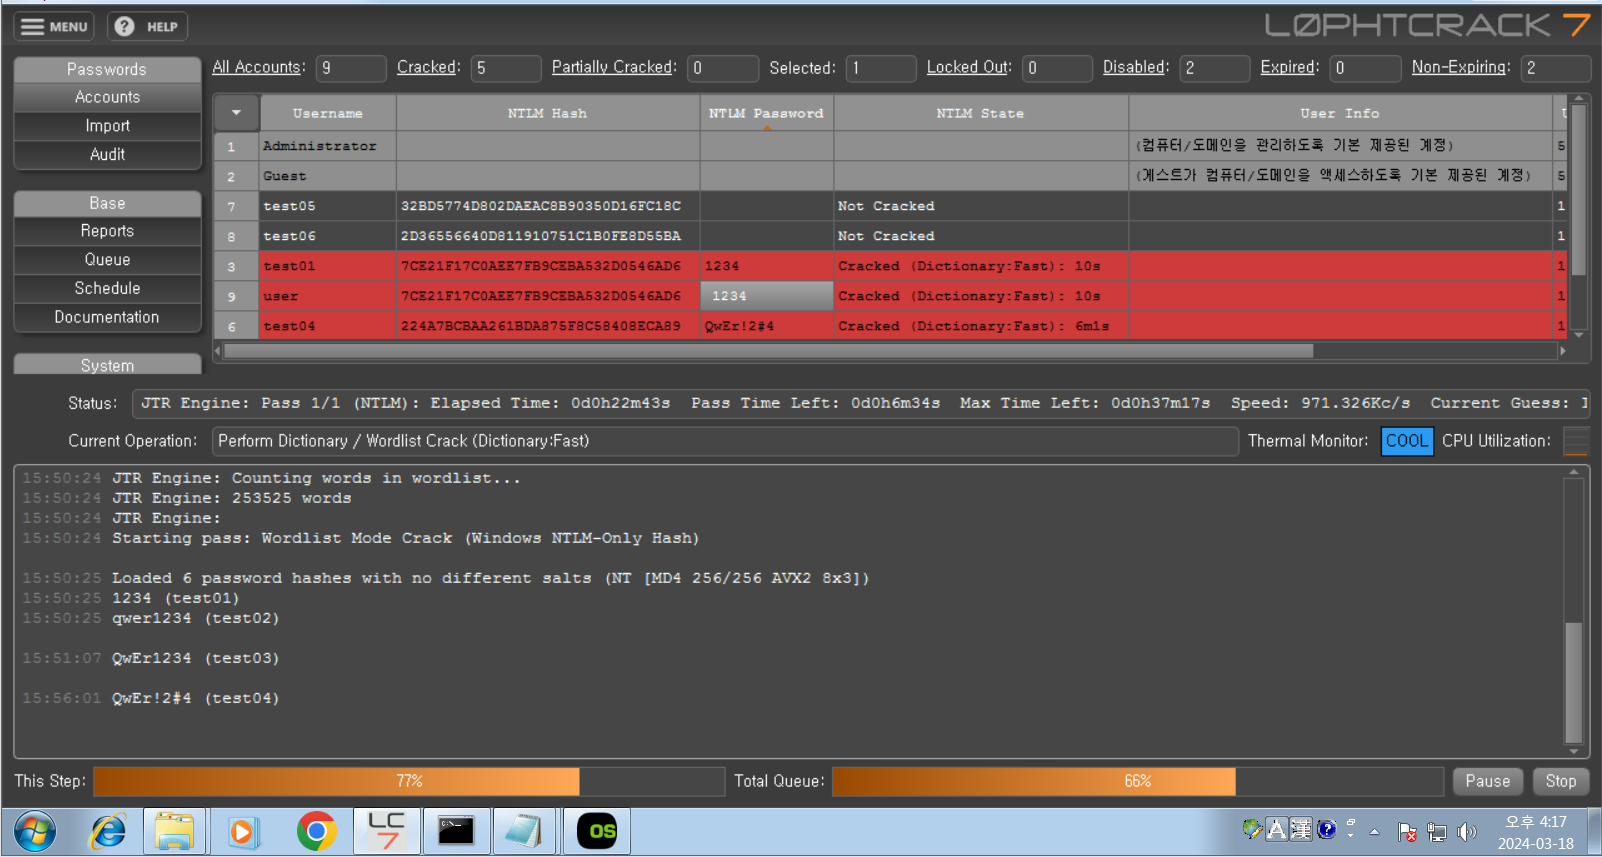This screenshot has height=857, width=1602.
Task: Open the notepad taskbar icon
Action: 524,832
